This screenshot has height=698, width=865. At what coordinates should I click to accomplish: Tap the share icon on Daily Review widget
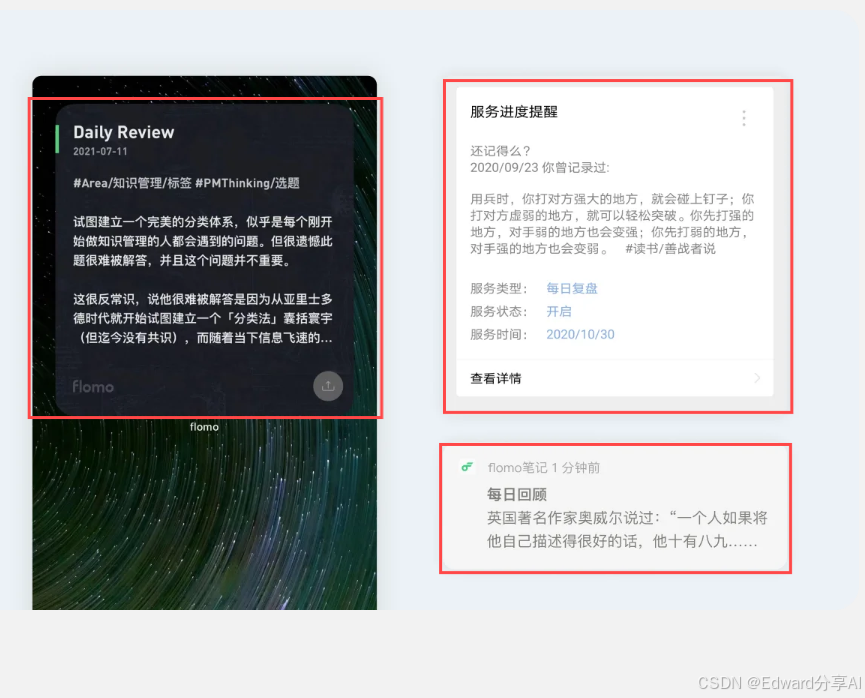point(328,386)
